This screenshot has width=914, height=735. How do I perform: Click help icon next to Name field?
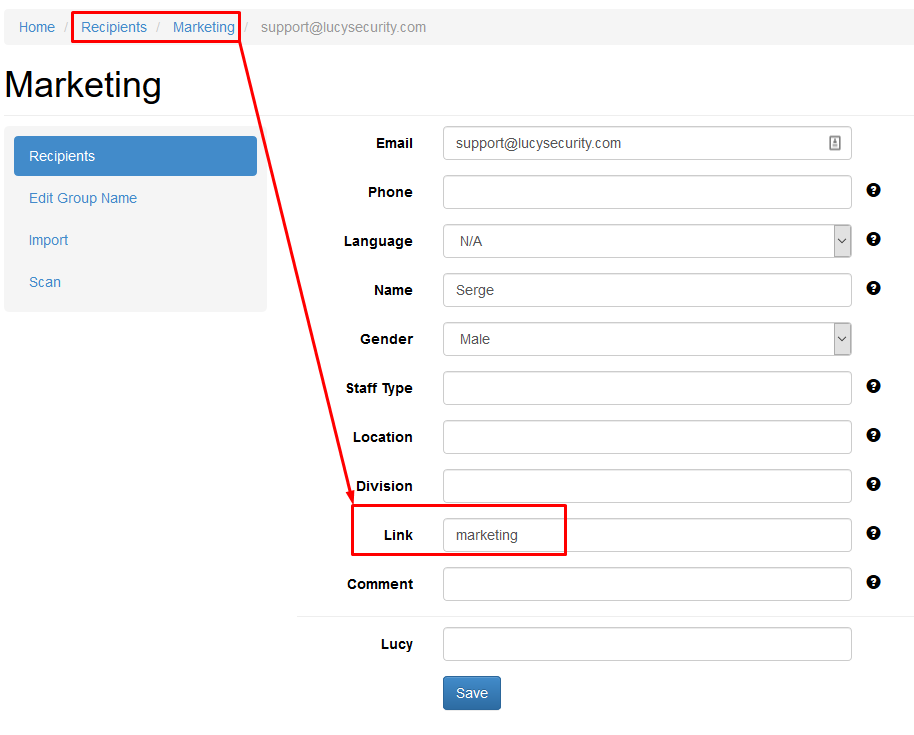(x=873, y=288)
